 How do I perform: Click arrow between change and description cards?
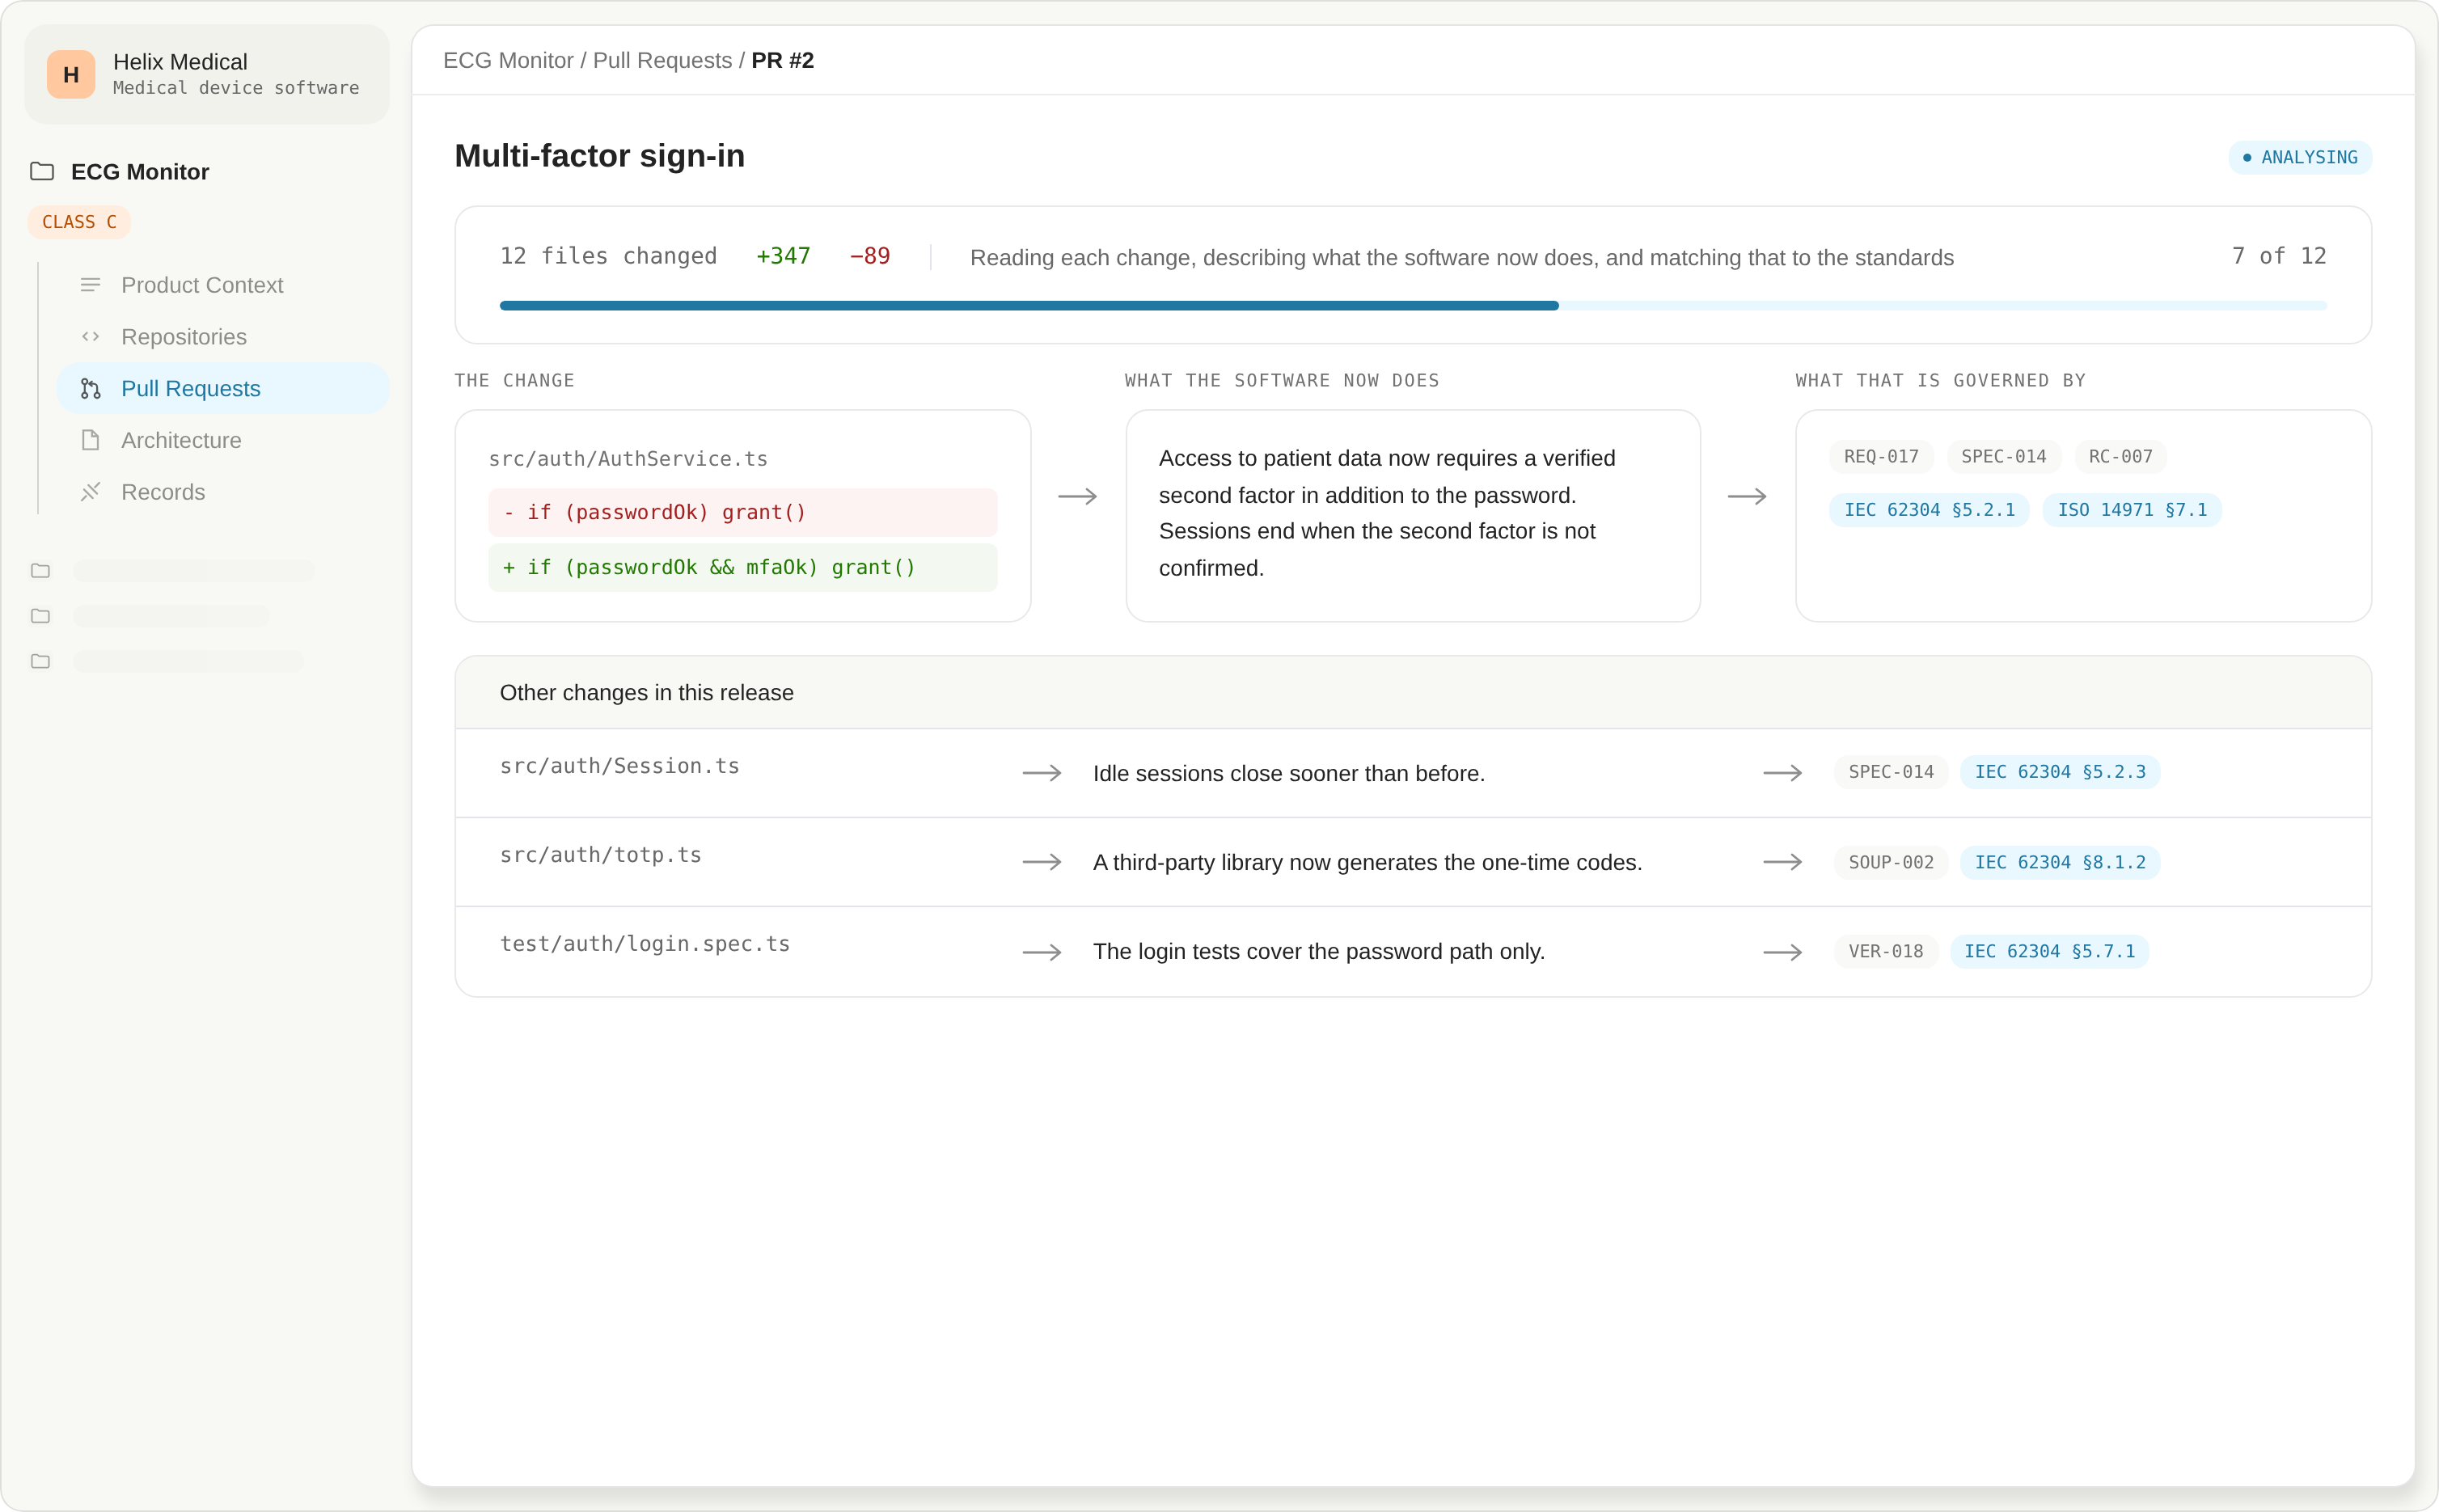1077,496
